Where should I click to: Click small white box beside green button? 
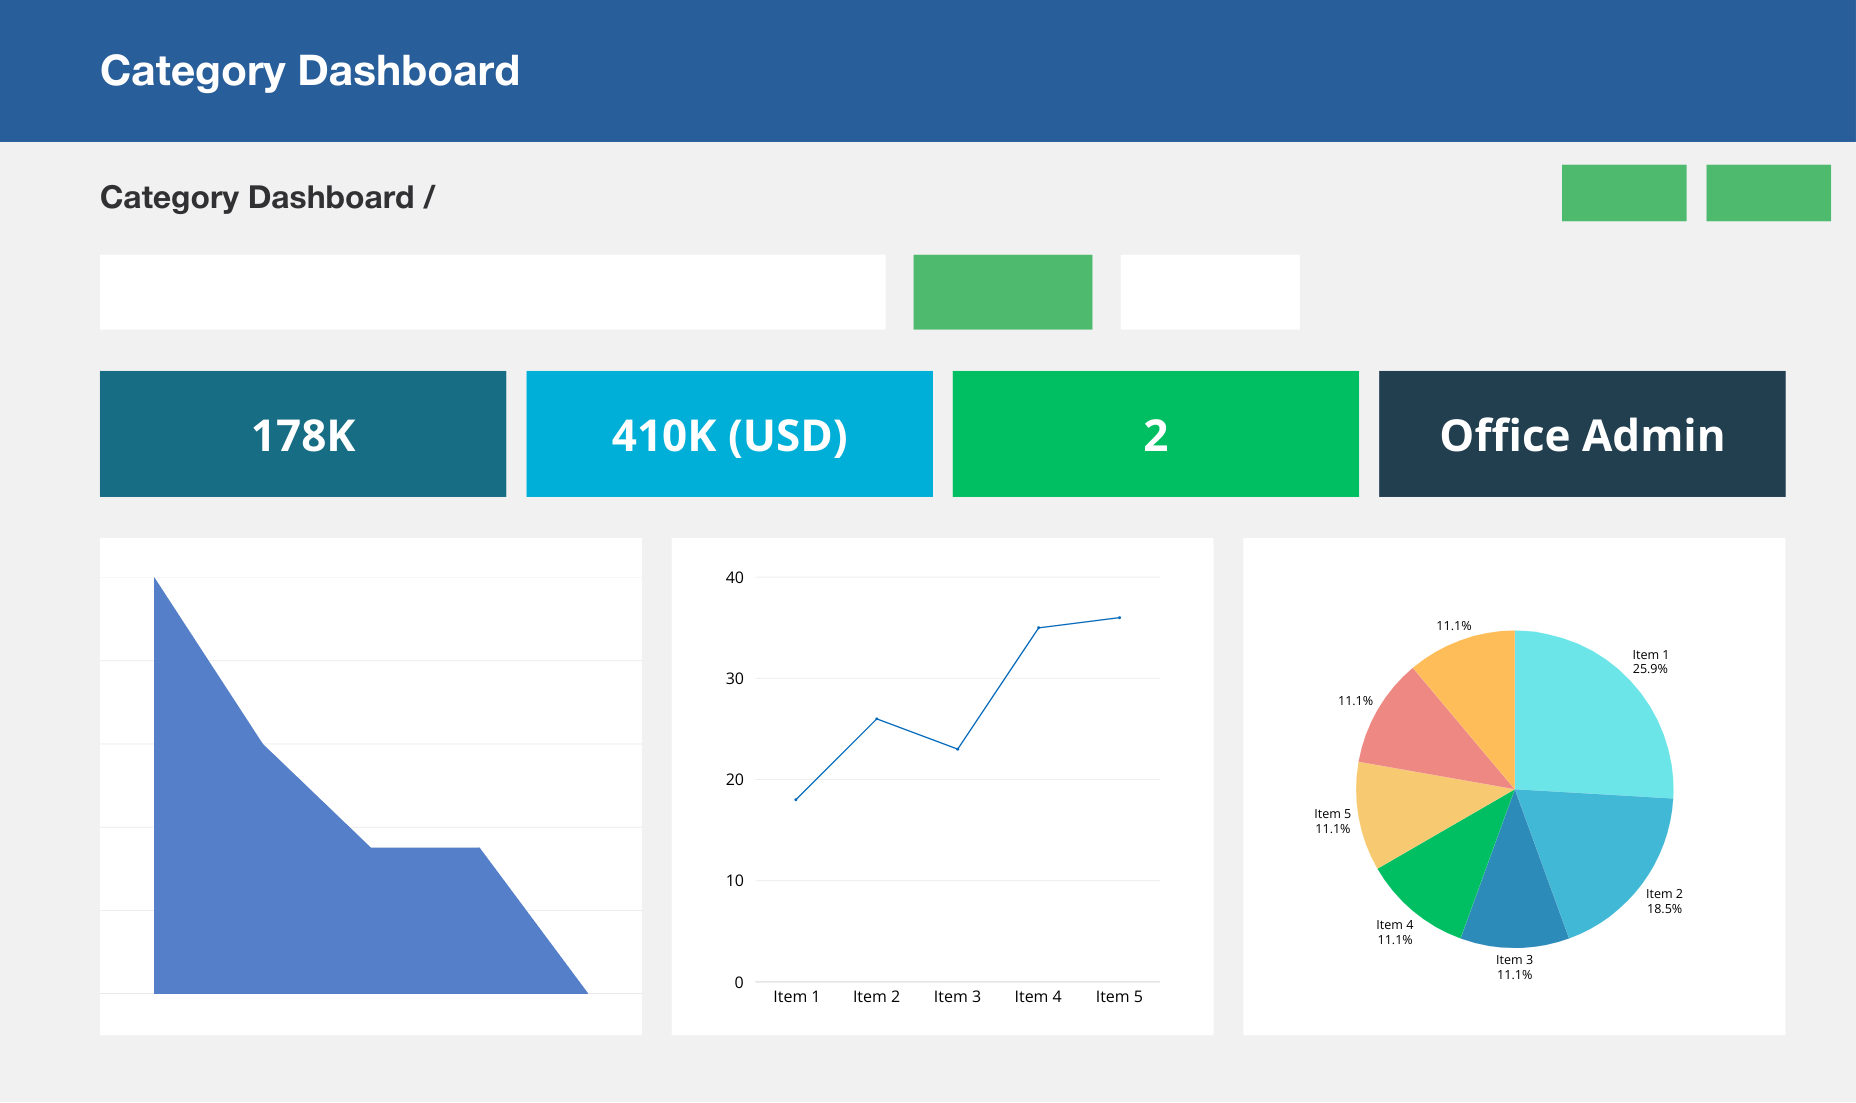(1210, 292)
